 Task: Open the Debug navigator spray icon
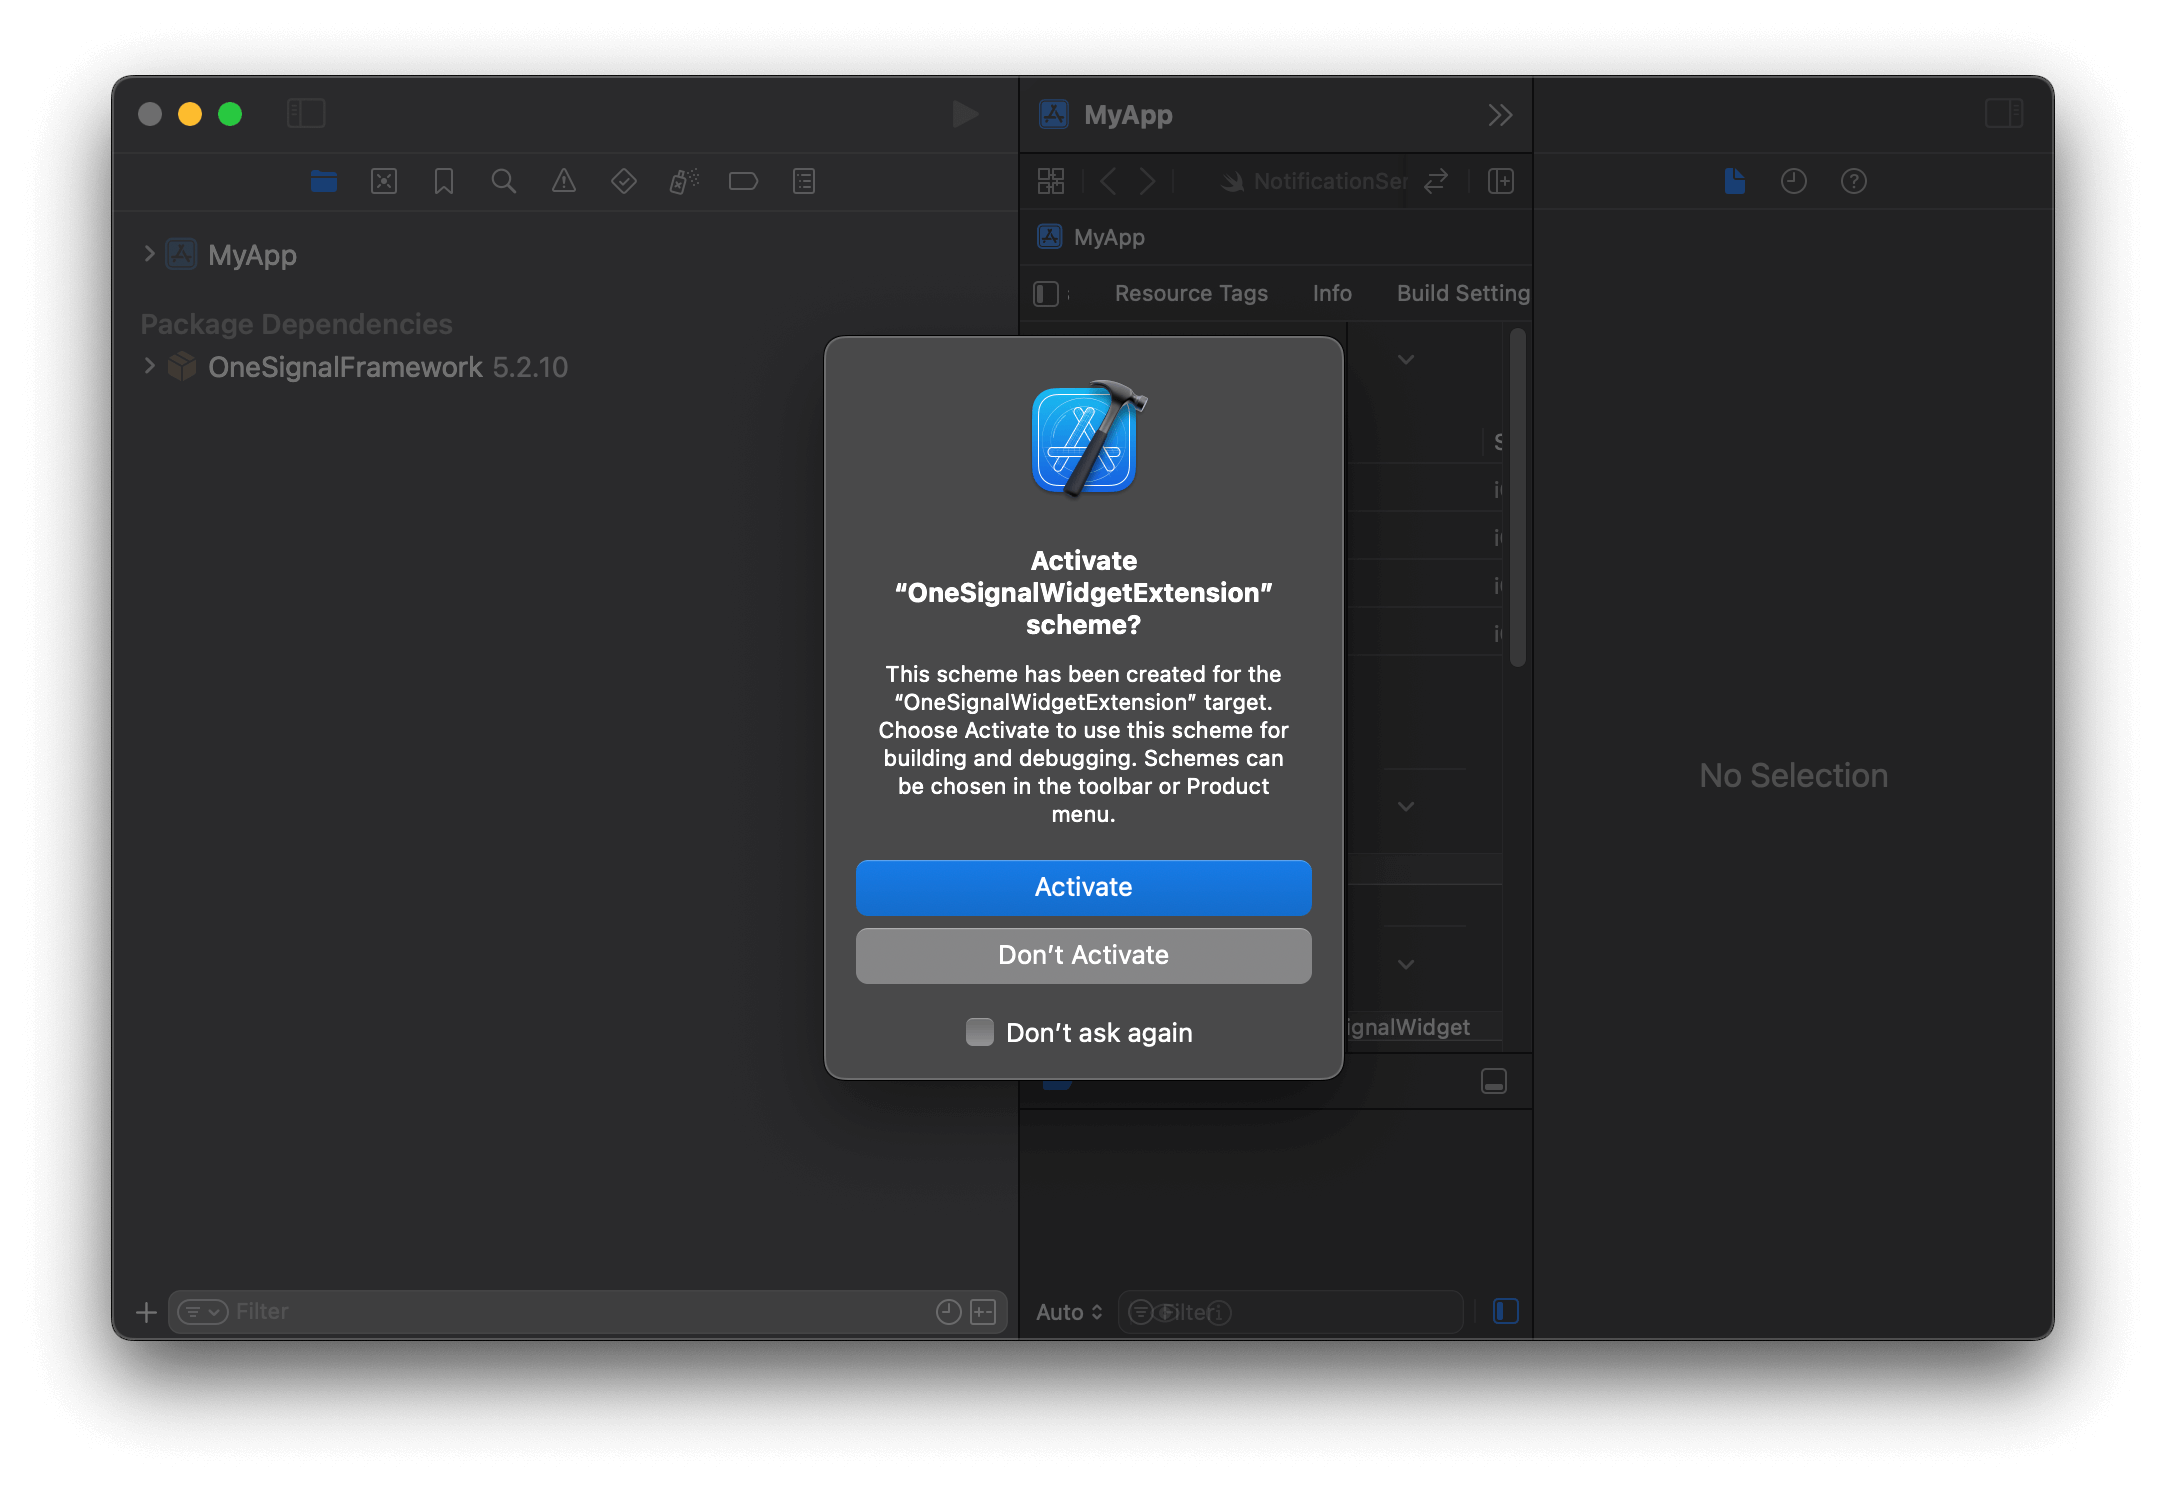(x=684, y=181)
